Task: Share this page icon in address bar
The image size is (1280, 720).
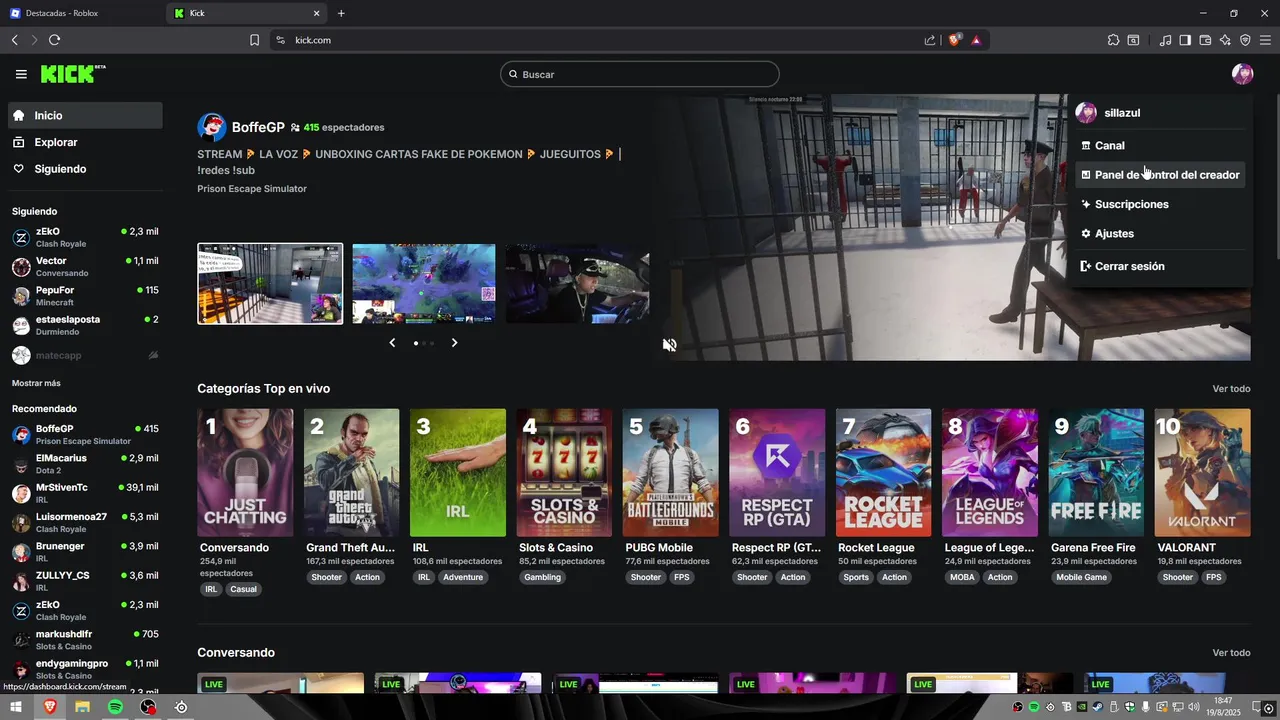Action: pyautogui.click(x=930, y=40)
